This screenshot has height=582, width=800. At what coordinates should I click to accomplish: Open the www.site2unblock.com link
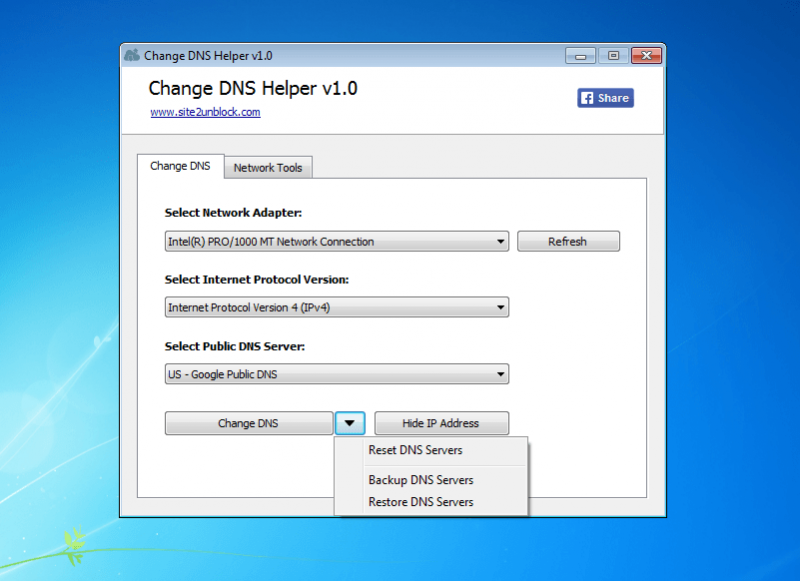coord(207,111)
